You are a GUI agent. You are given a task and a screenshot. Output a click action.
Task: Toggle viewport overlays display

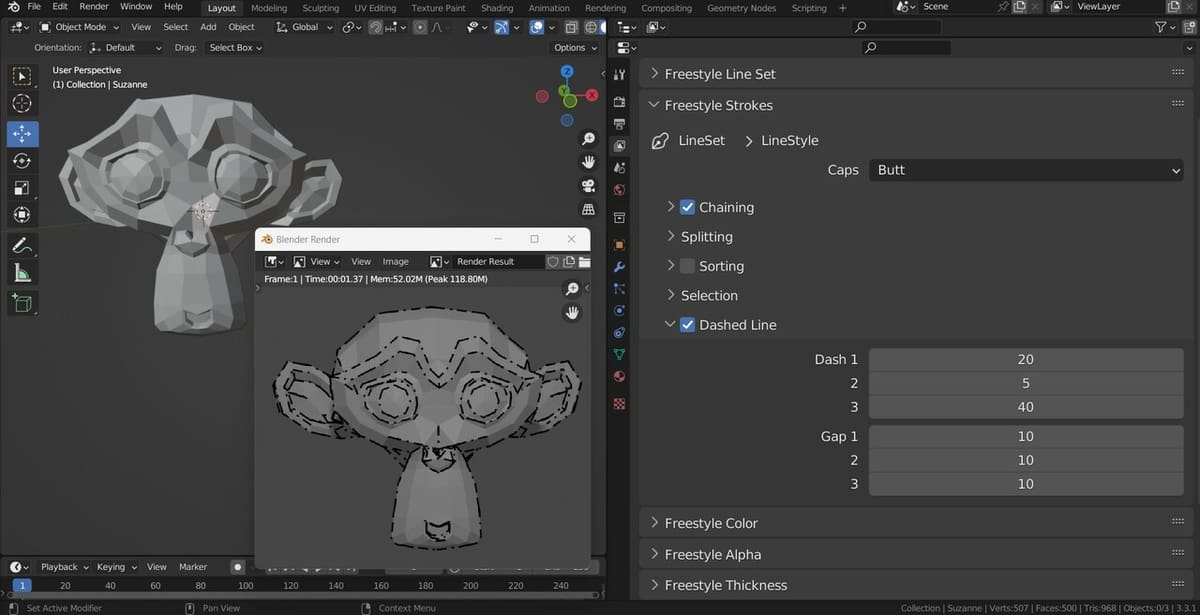click(x=537, y=27)
